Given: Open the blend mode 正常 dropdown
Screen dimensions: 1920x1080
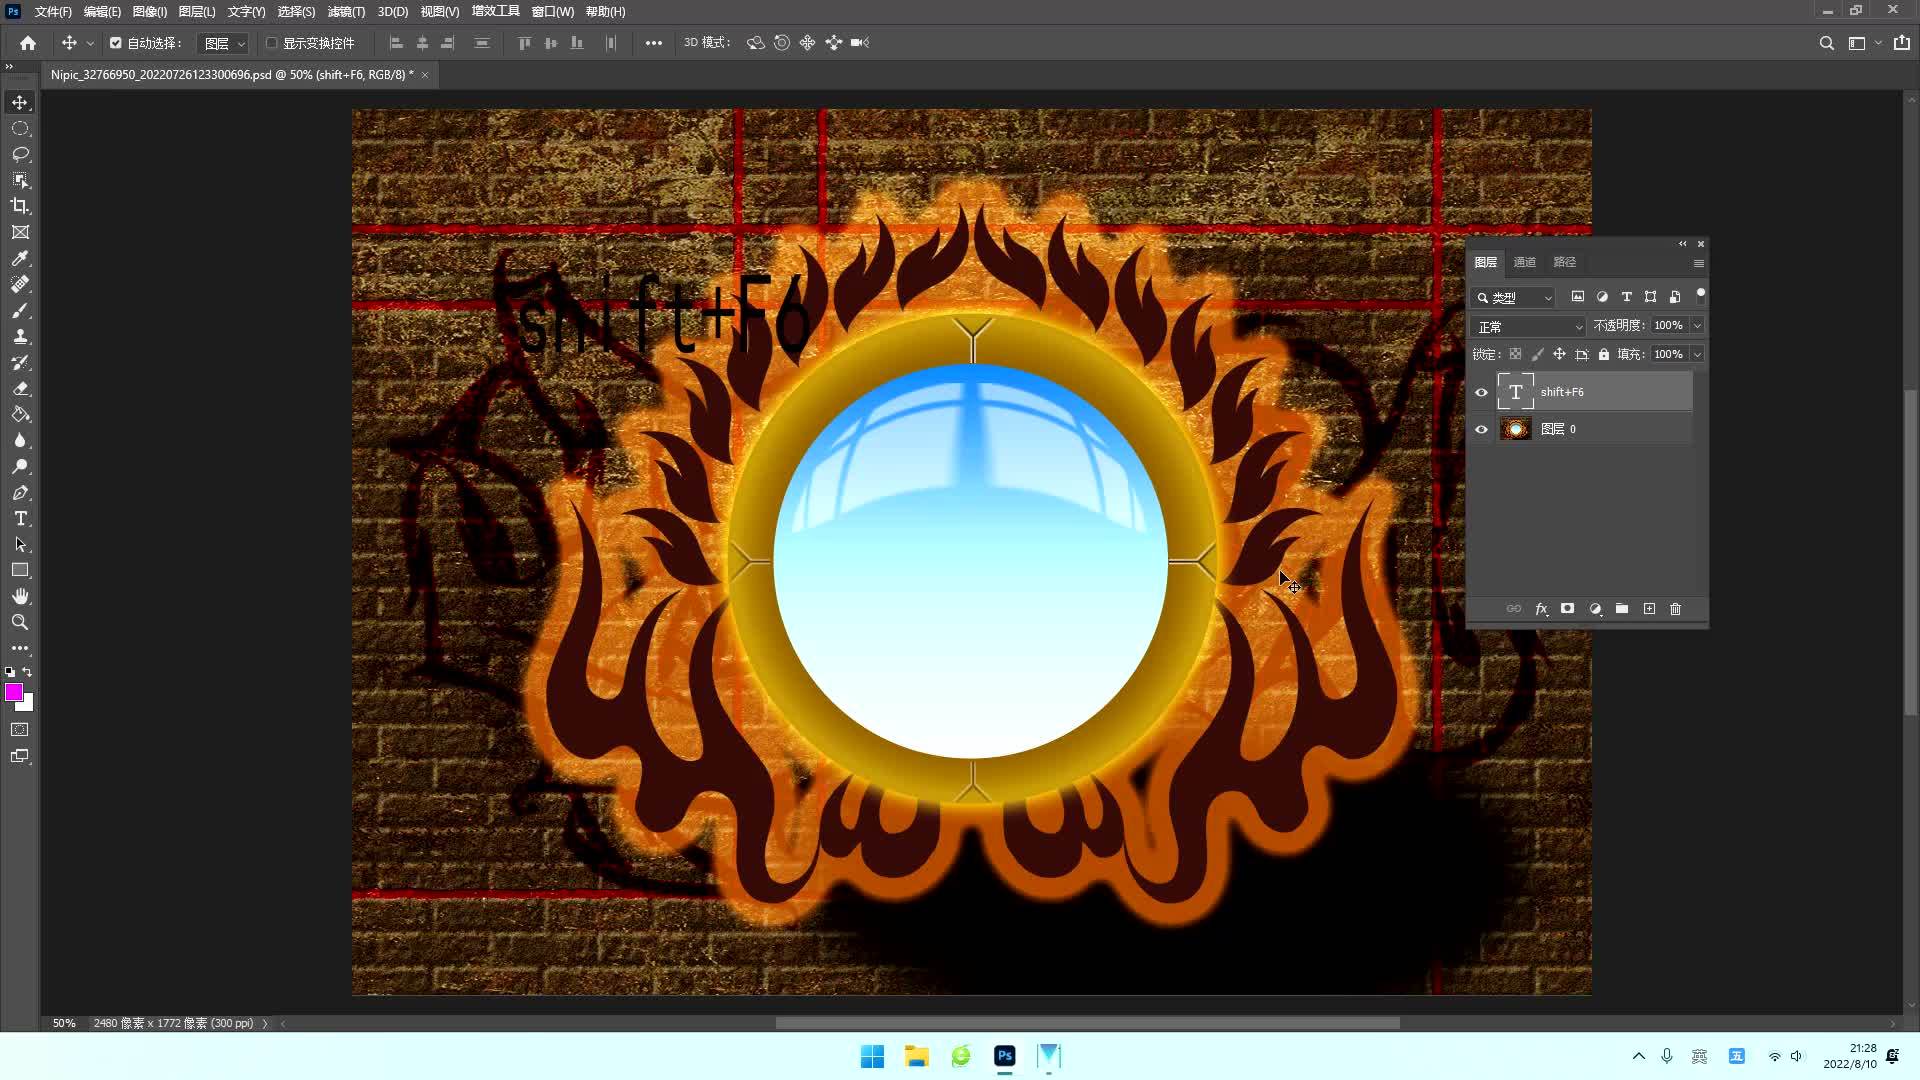Looking at the screenshot, I should [1530, 327].
